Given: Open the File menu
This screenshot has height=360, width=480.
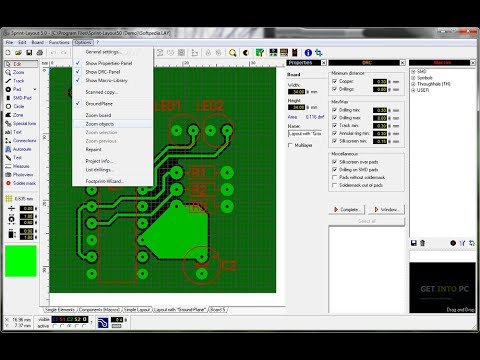Looking at the screenshot, I should click(x=9, y=42).
